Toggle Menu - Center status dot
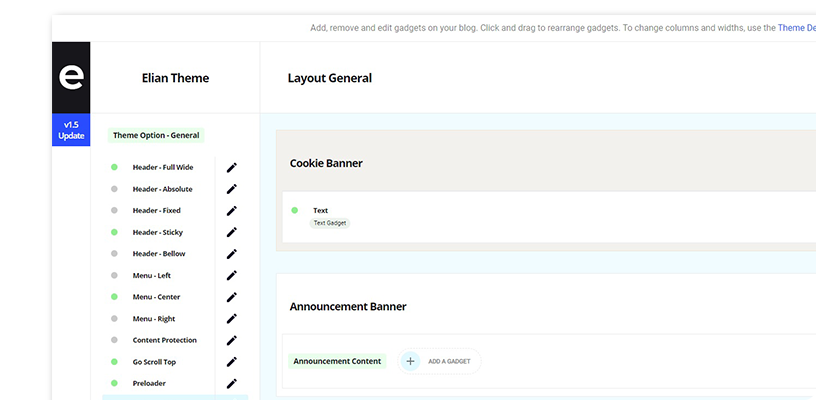Viewport: 816px width, 400px height. tap(114, 296)
